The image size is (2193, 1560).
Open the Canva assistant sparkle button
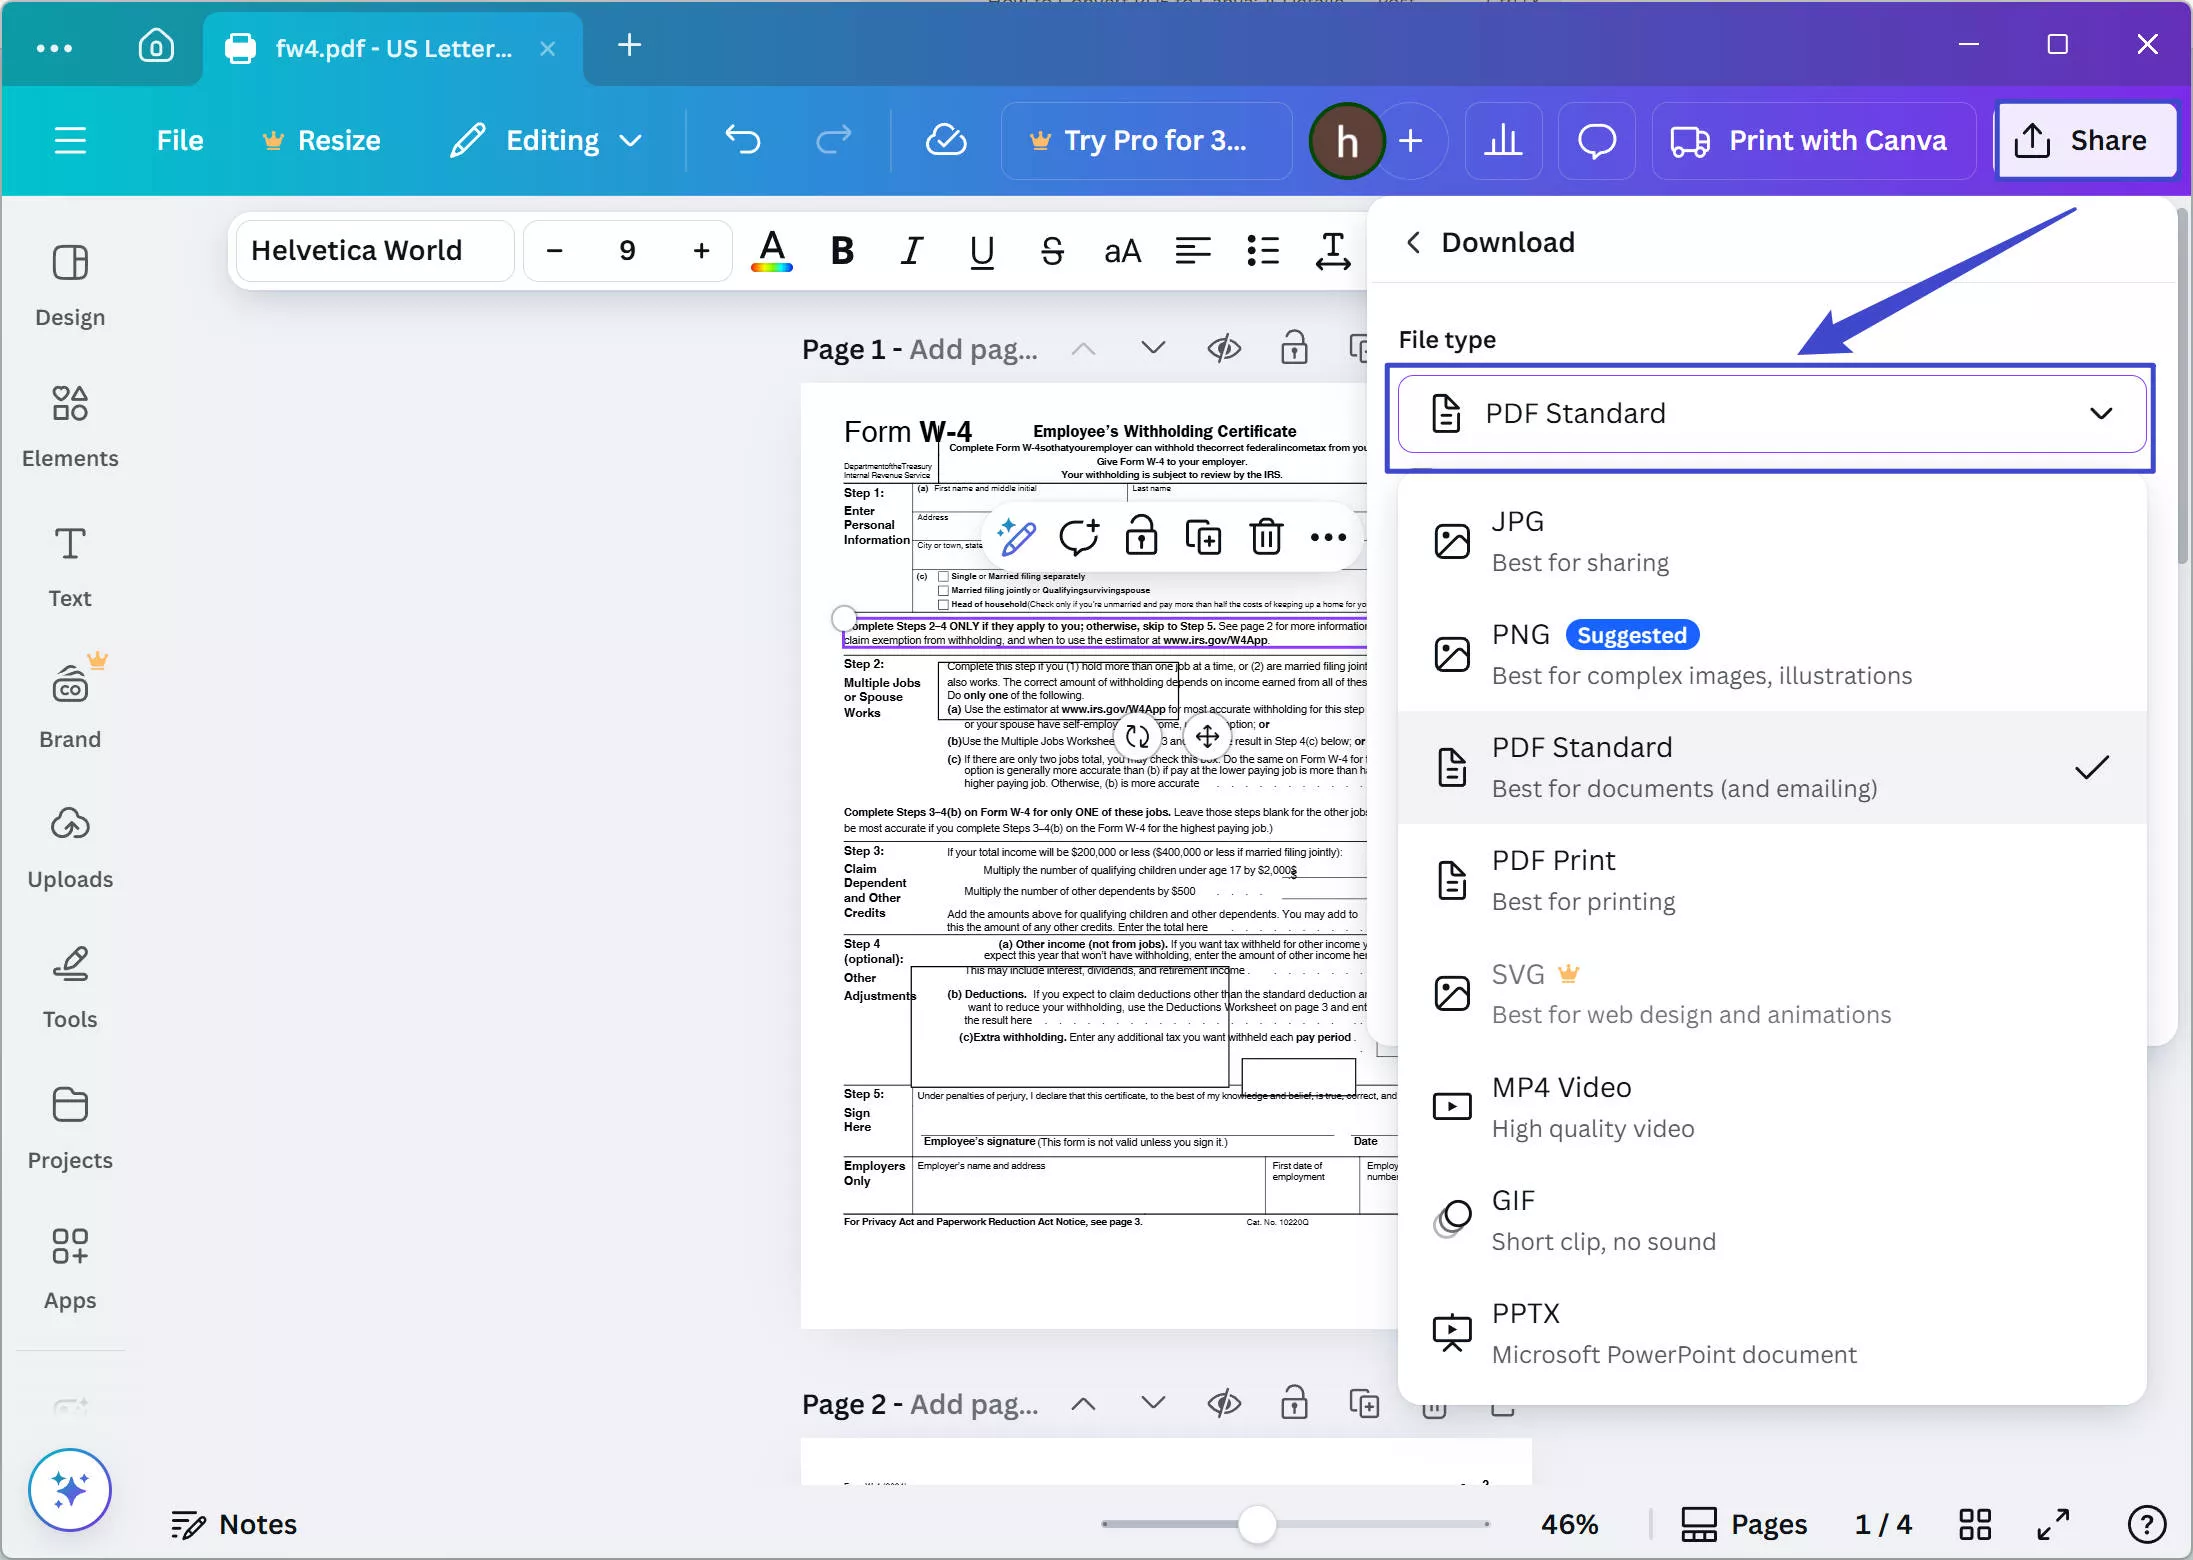tap(69, 1489)
